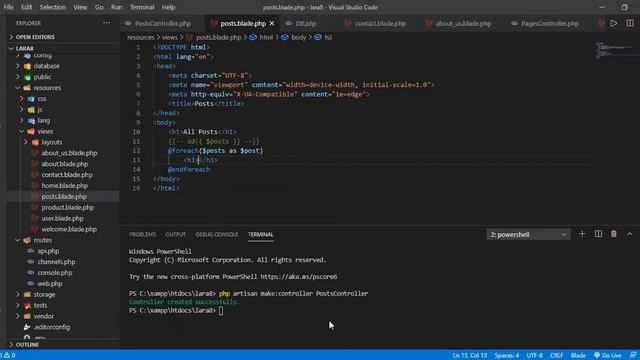The image size is (640, 360).
Task: Open the Go menu
Action: point(99,7)
